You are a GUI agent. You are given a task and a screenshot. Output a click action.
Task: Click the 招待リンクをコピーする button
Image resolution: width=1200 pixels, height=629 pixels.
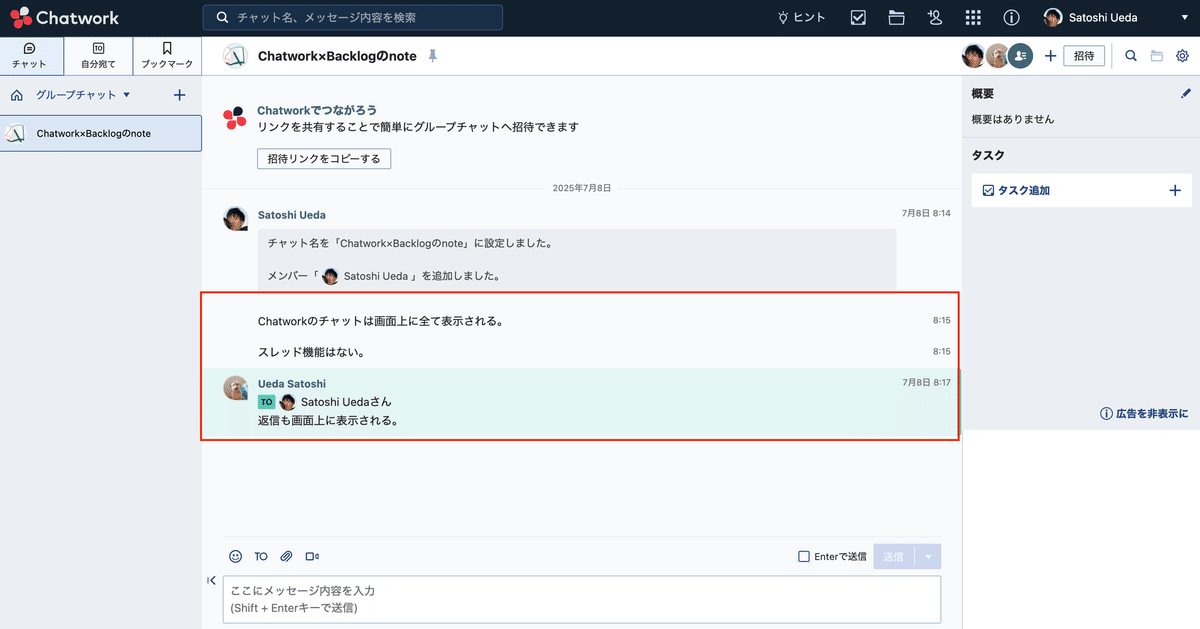323,158
